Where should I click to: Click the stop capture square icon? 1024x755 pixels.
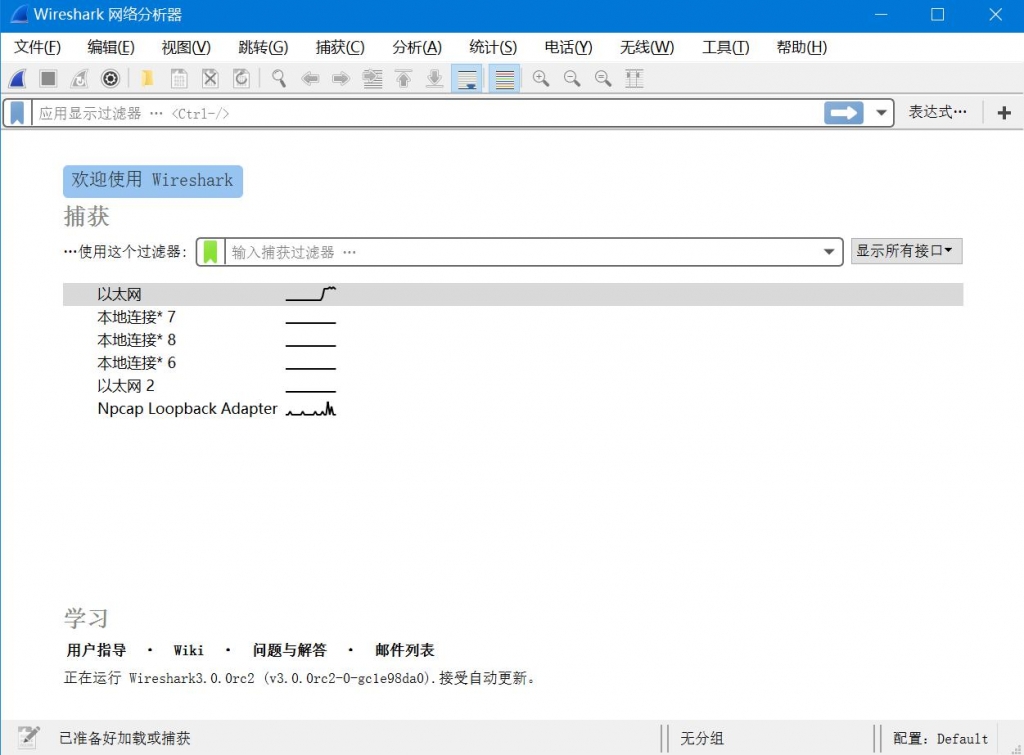coord(48,79)
